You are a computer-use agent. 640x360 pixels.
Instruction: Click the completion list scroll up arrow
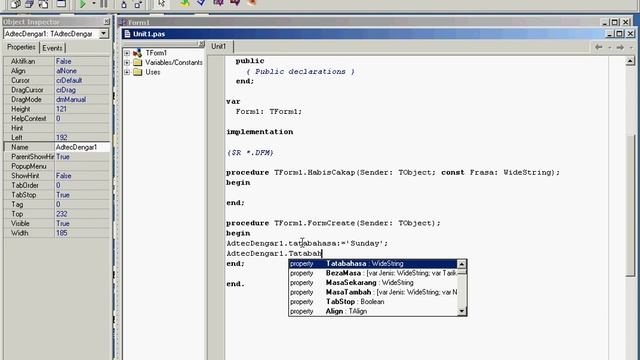tap(462, 264)
